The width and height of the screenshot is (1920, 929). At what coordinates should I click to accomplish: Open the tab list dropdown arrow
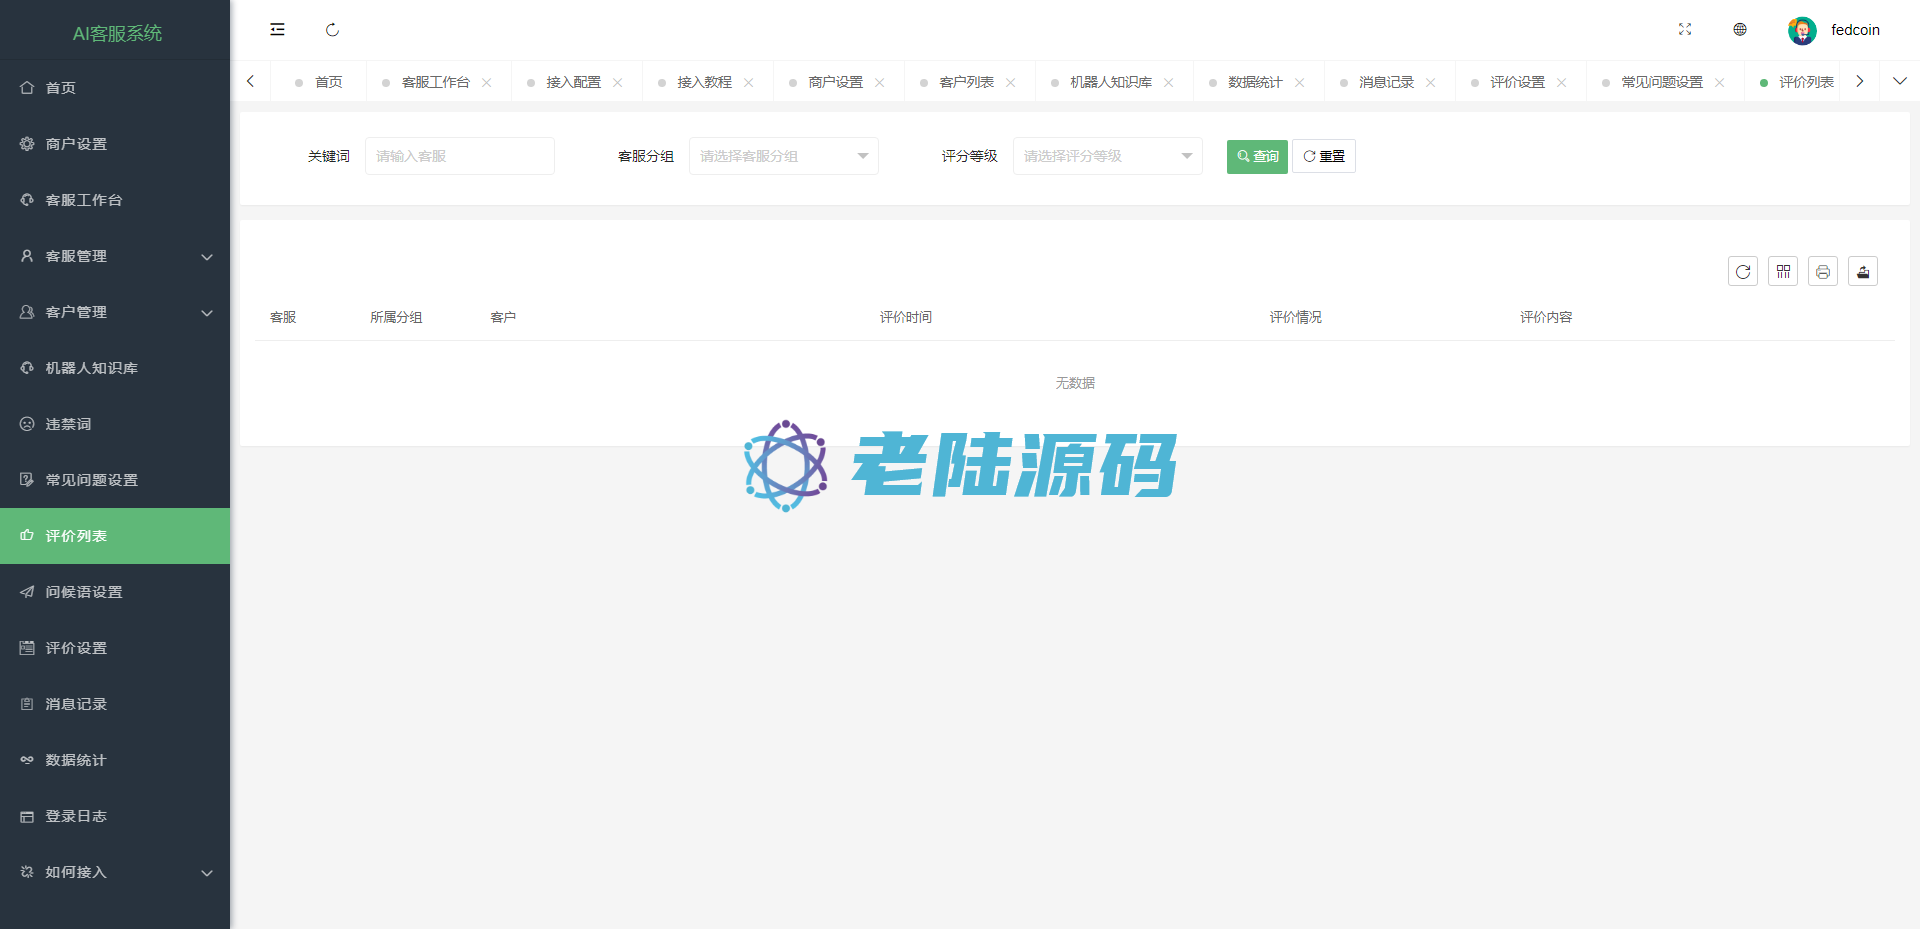tap(1900, 81)
